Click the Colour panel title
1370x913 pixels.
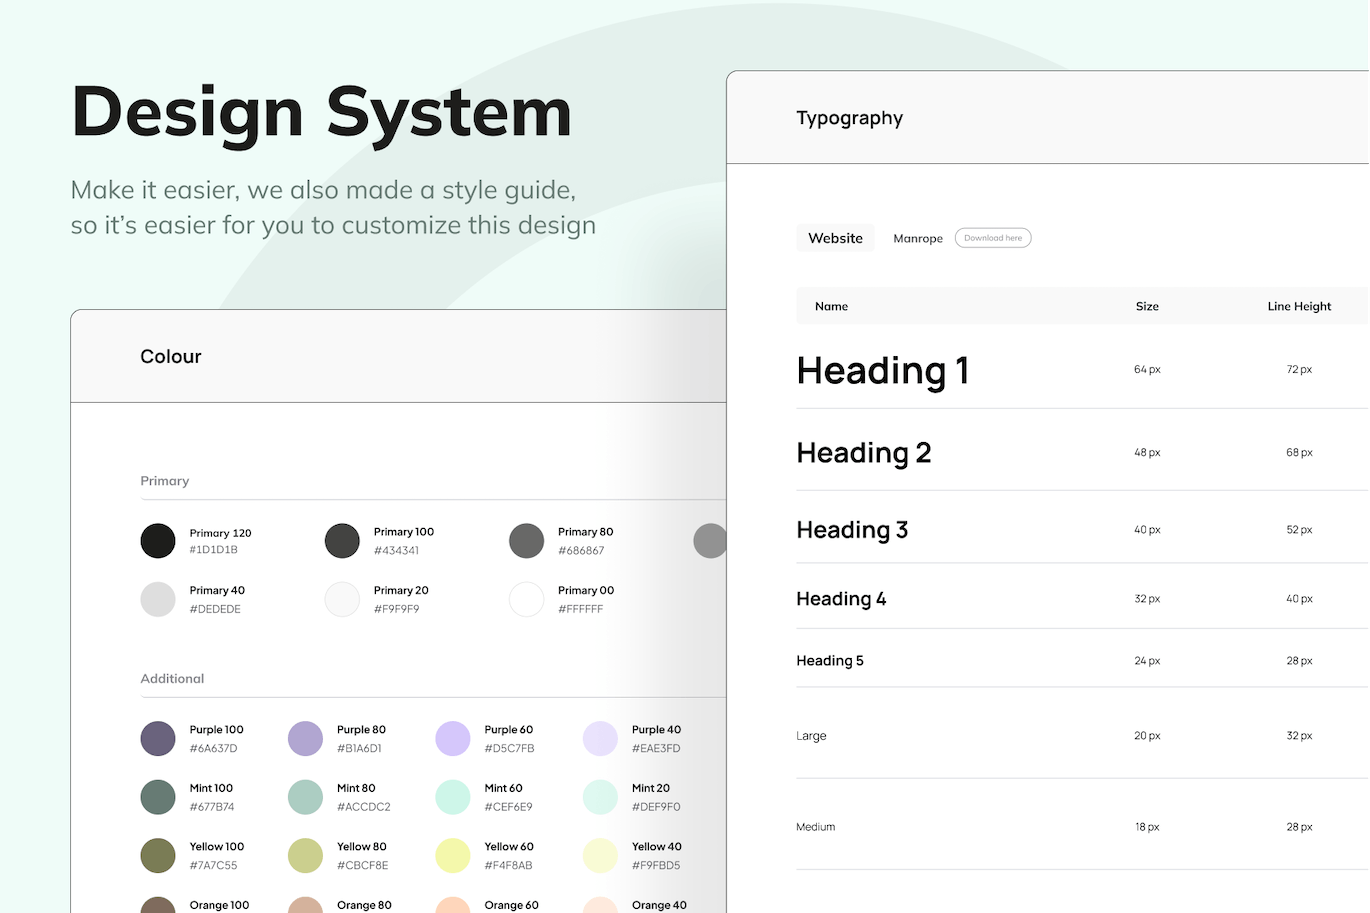click(x=171, y=357)
